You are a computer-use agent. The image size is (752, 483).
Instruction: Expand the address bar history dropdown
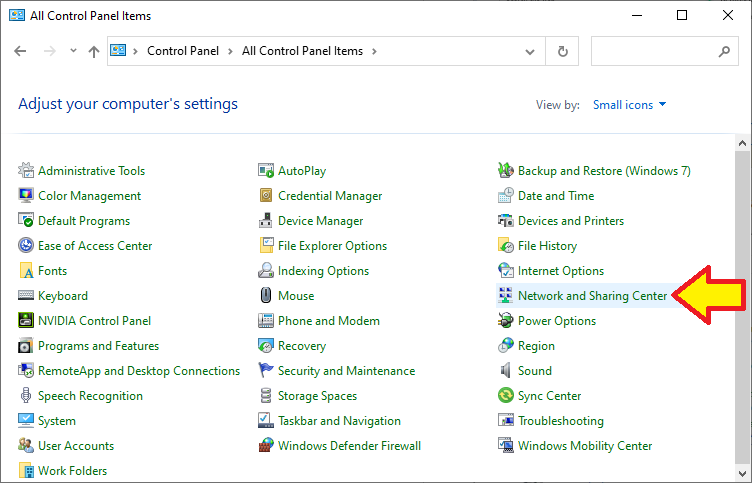coord(530,51)
